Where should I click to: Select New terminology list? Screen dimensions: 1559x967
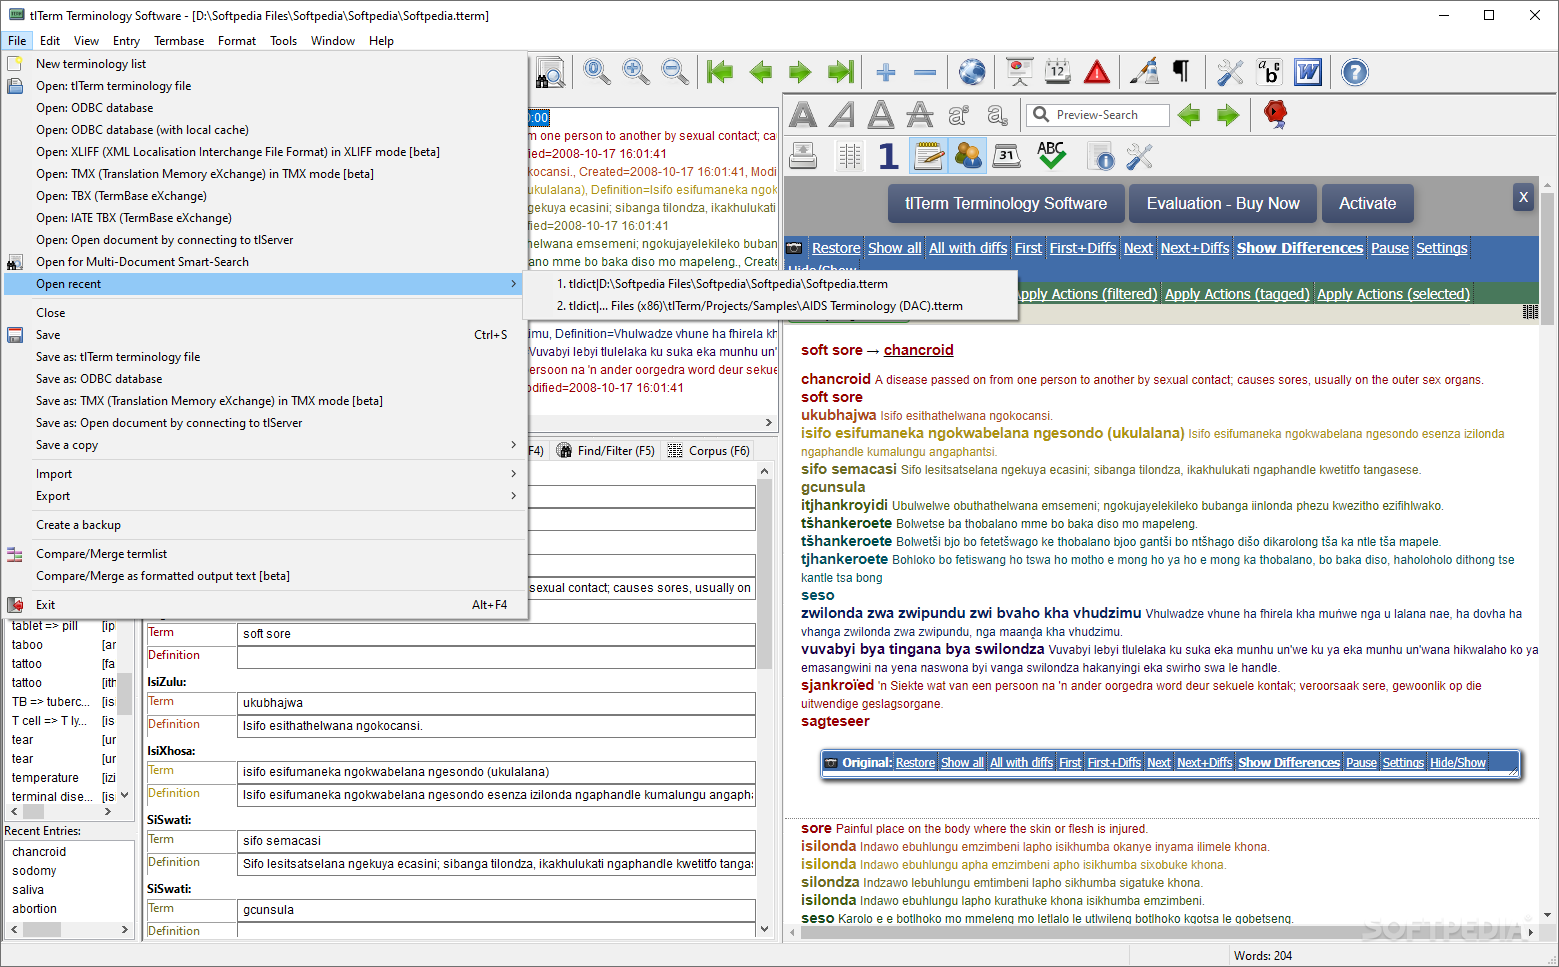(264, 64)
